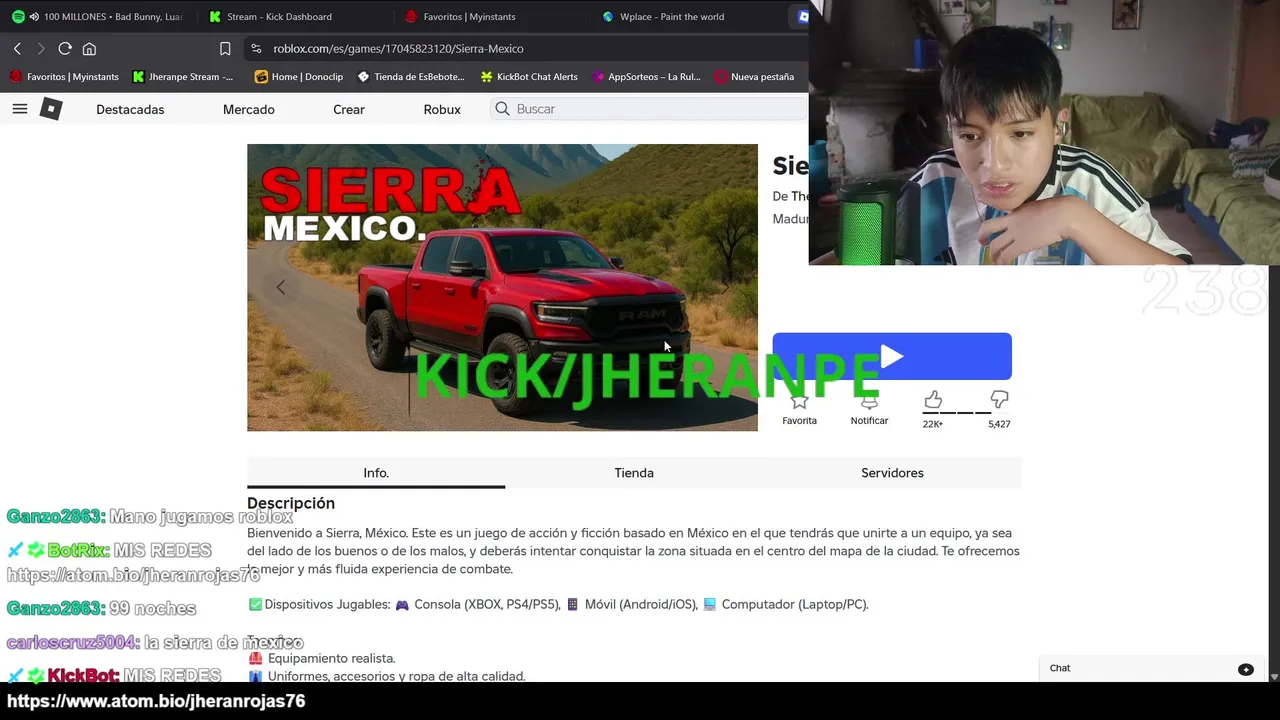The height and width of the screenshot is (720, 1280).
Task: Click the URL in the address bar
Action: click(398, 48)
